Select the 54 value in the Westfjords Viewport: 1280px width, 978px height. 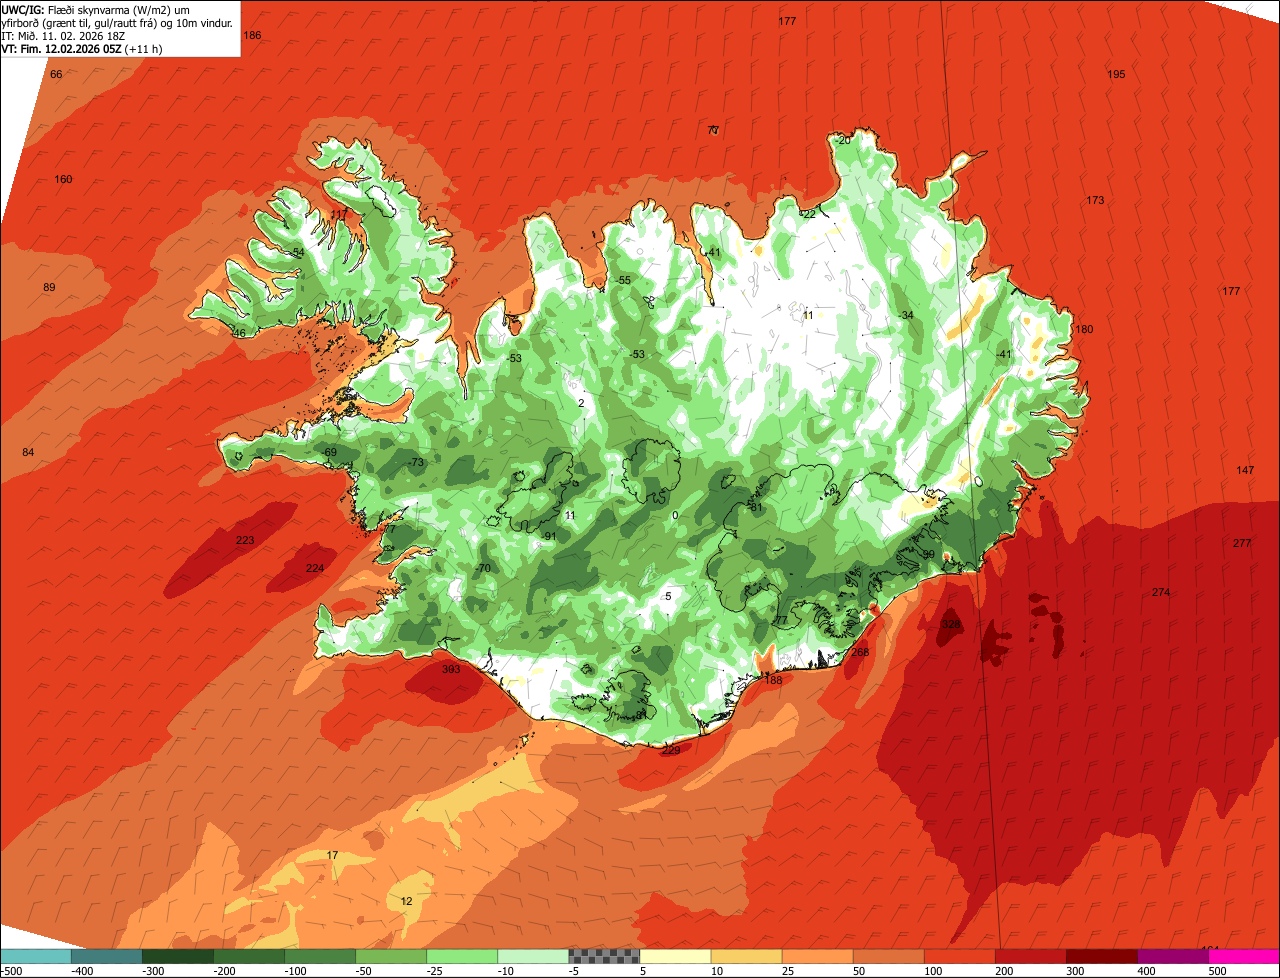coord(298,252)
